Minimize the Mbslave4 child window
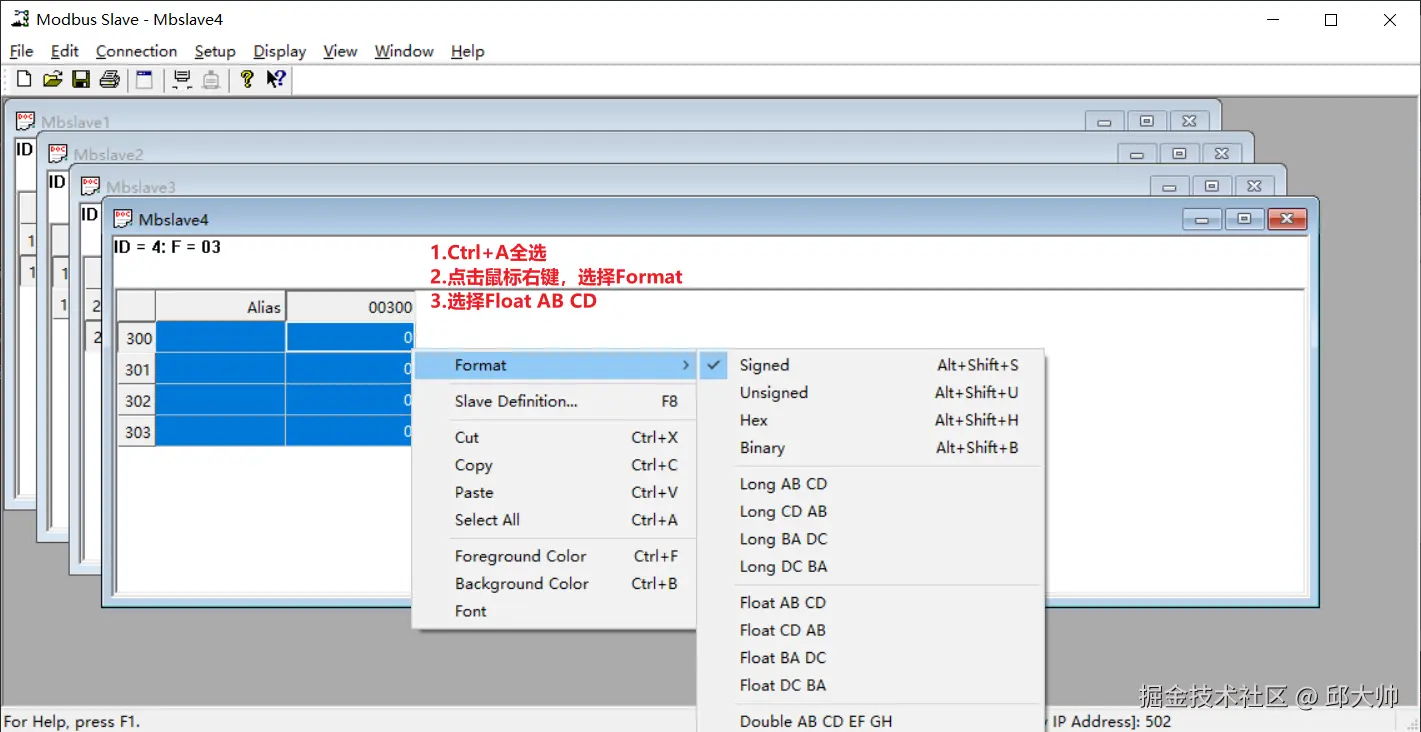Viewport: 1421px width, 732px height. coord(1202,219)
